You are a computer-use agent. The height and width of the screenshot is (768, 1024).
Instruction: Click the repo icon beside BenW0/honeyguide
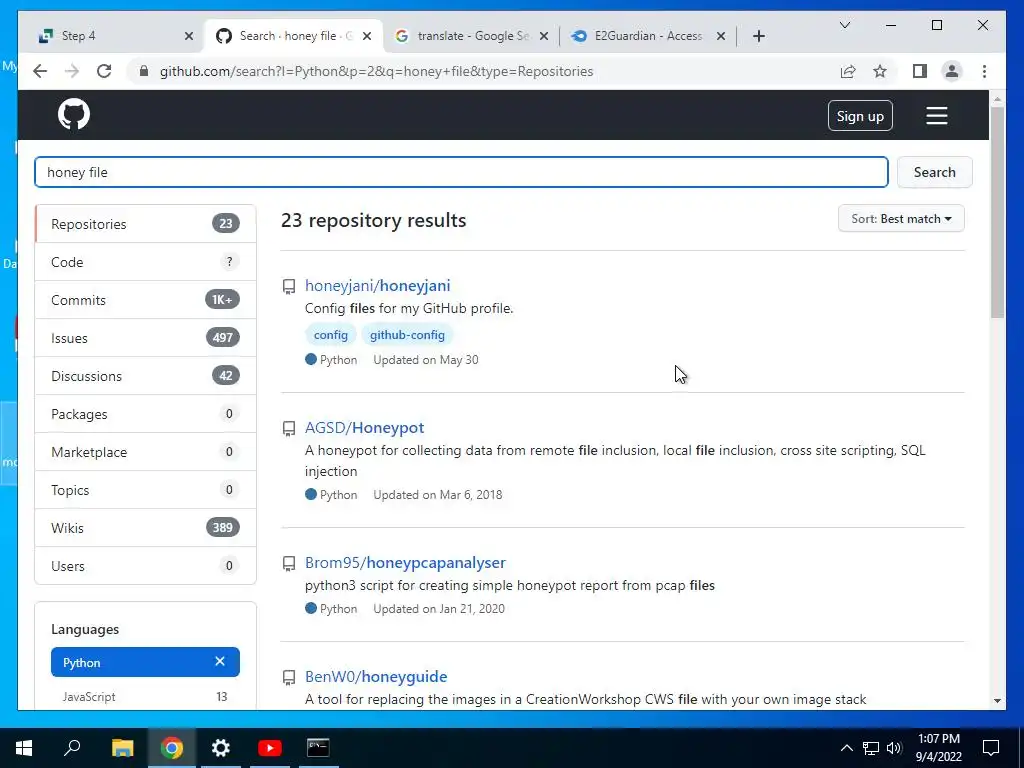(x=289, y=677)
